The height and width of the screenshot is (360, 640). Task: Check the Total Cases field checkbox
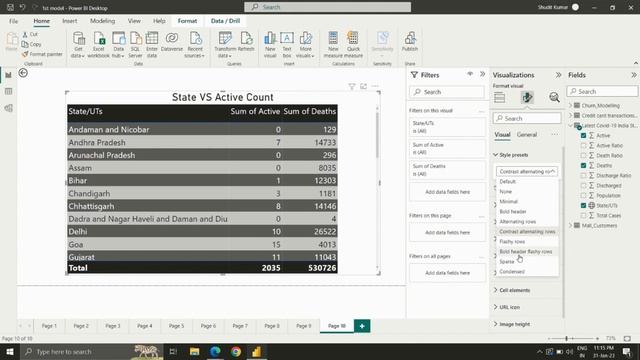click(583, 216)
